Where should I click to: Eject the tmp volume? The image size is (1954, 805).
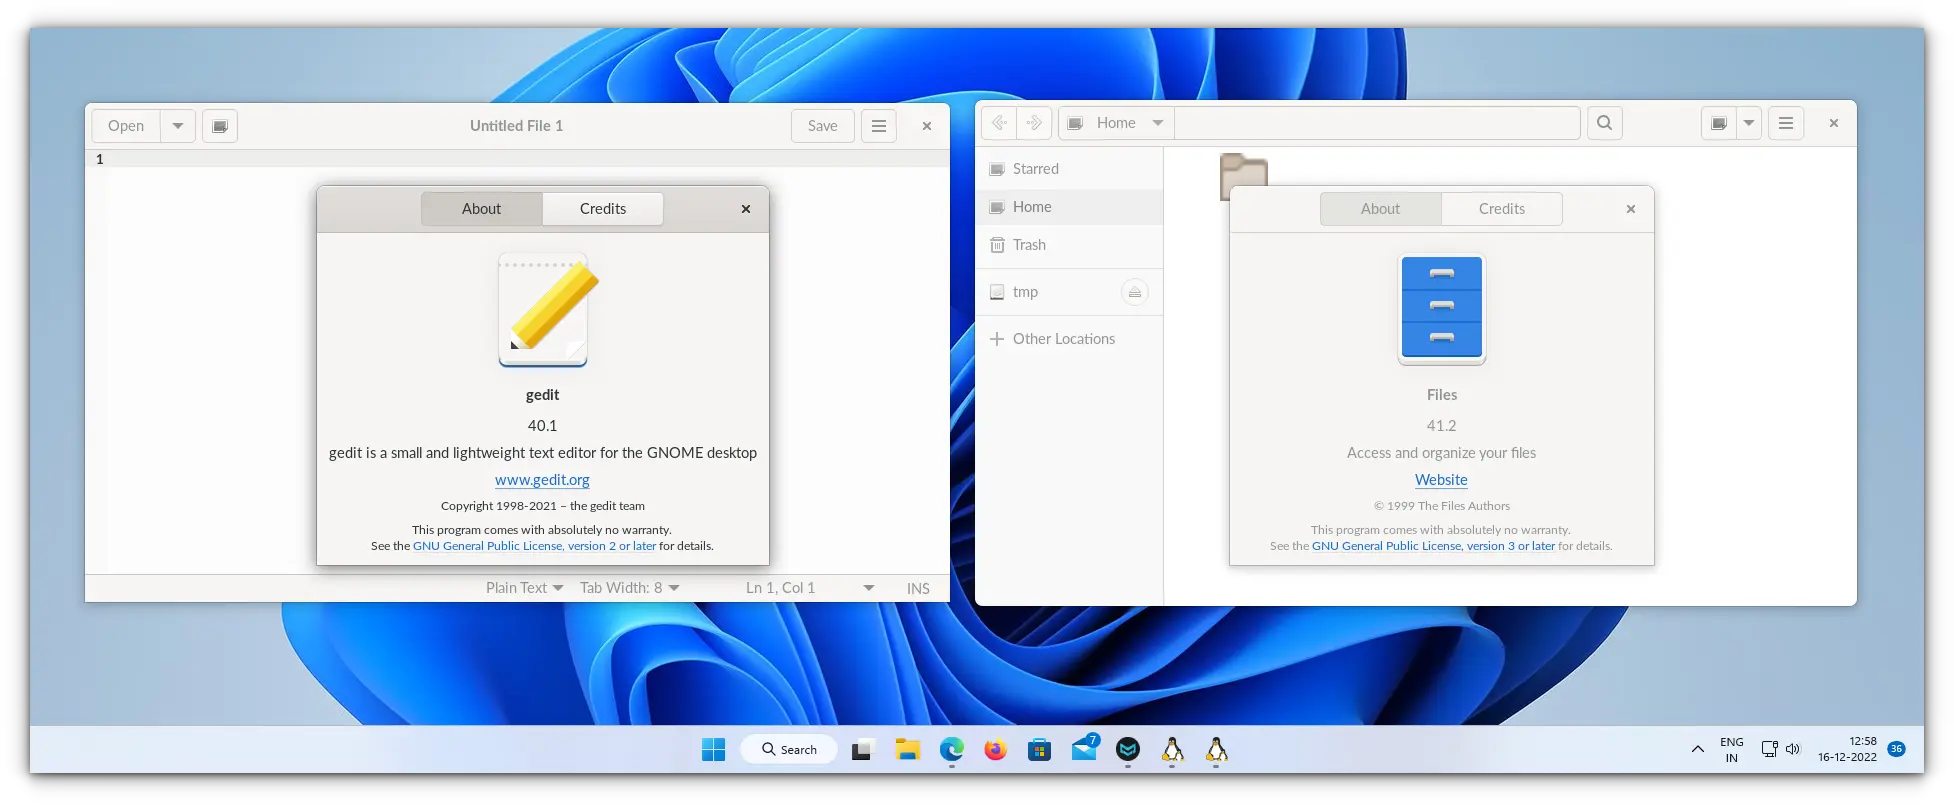pyautogui.click(x=1134, y=292)
